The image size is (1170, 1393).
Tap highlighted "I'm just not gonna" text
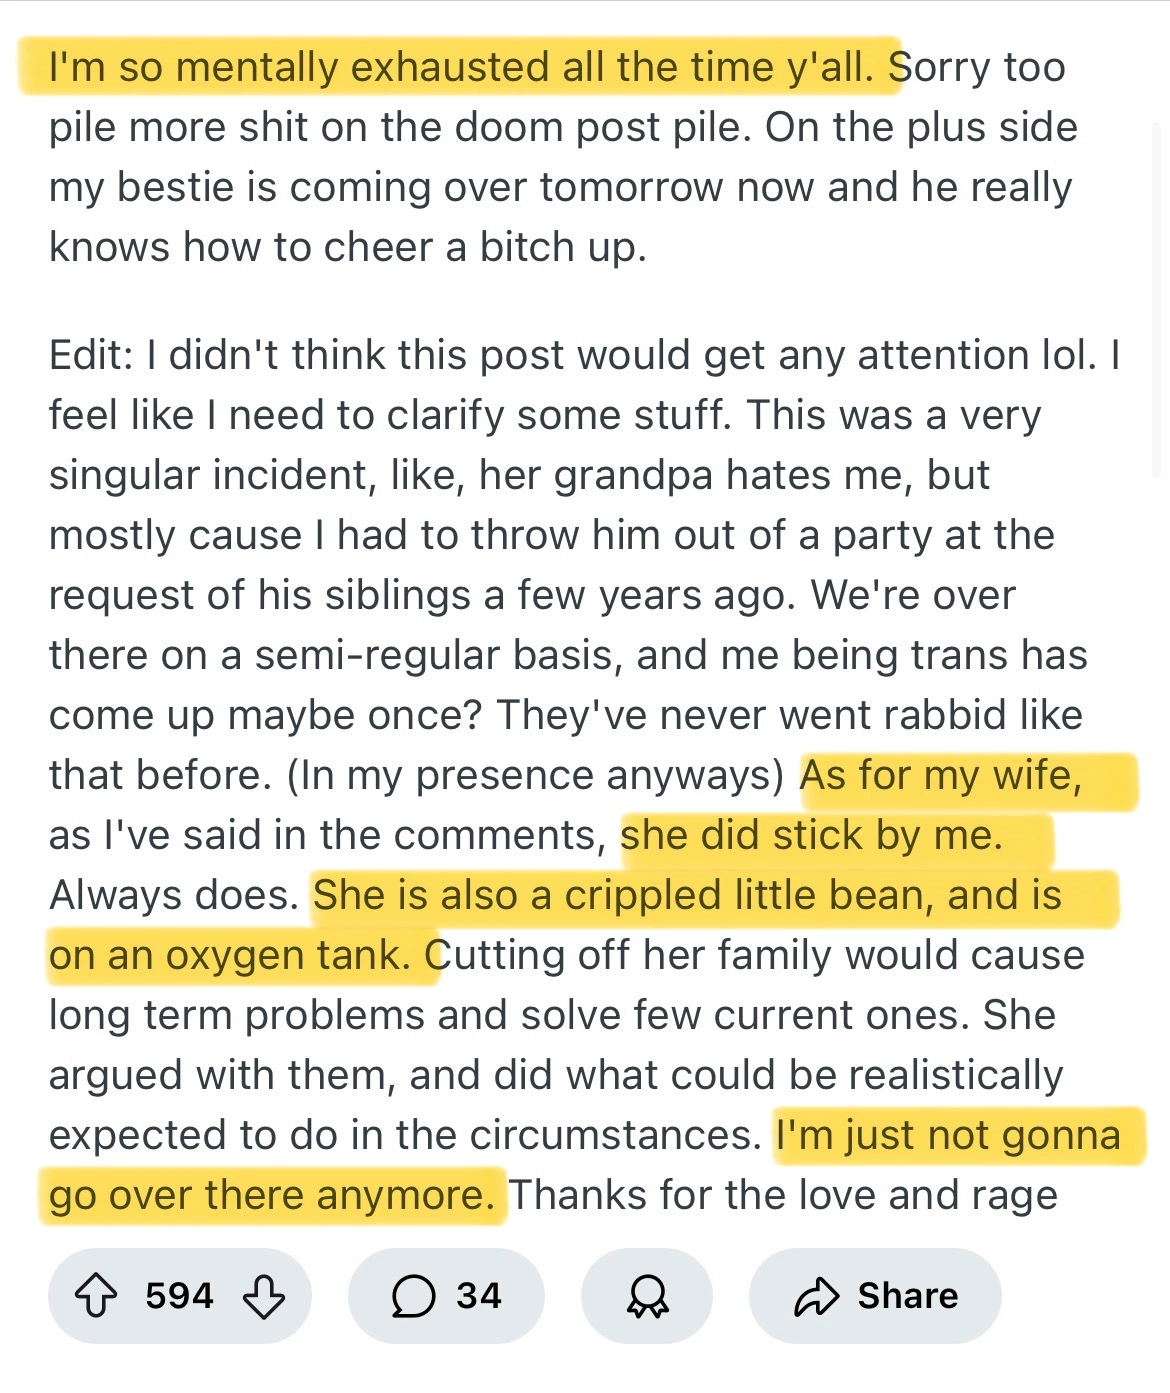(948, 1135)
